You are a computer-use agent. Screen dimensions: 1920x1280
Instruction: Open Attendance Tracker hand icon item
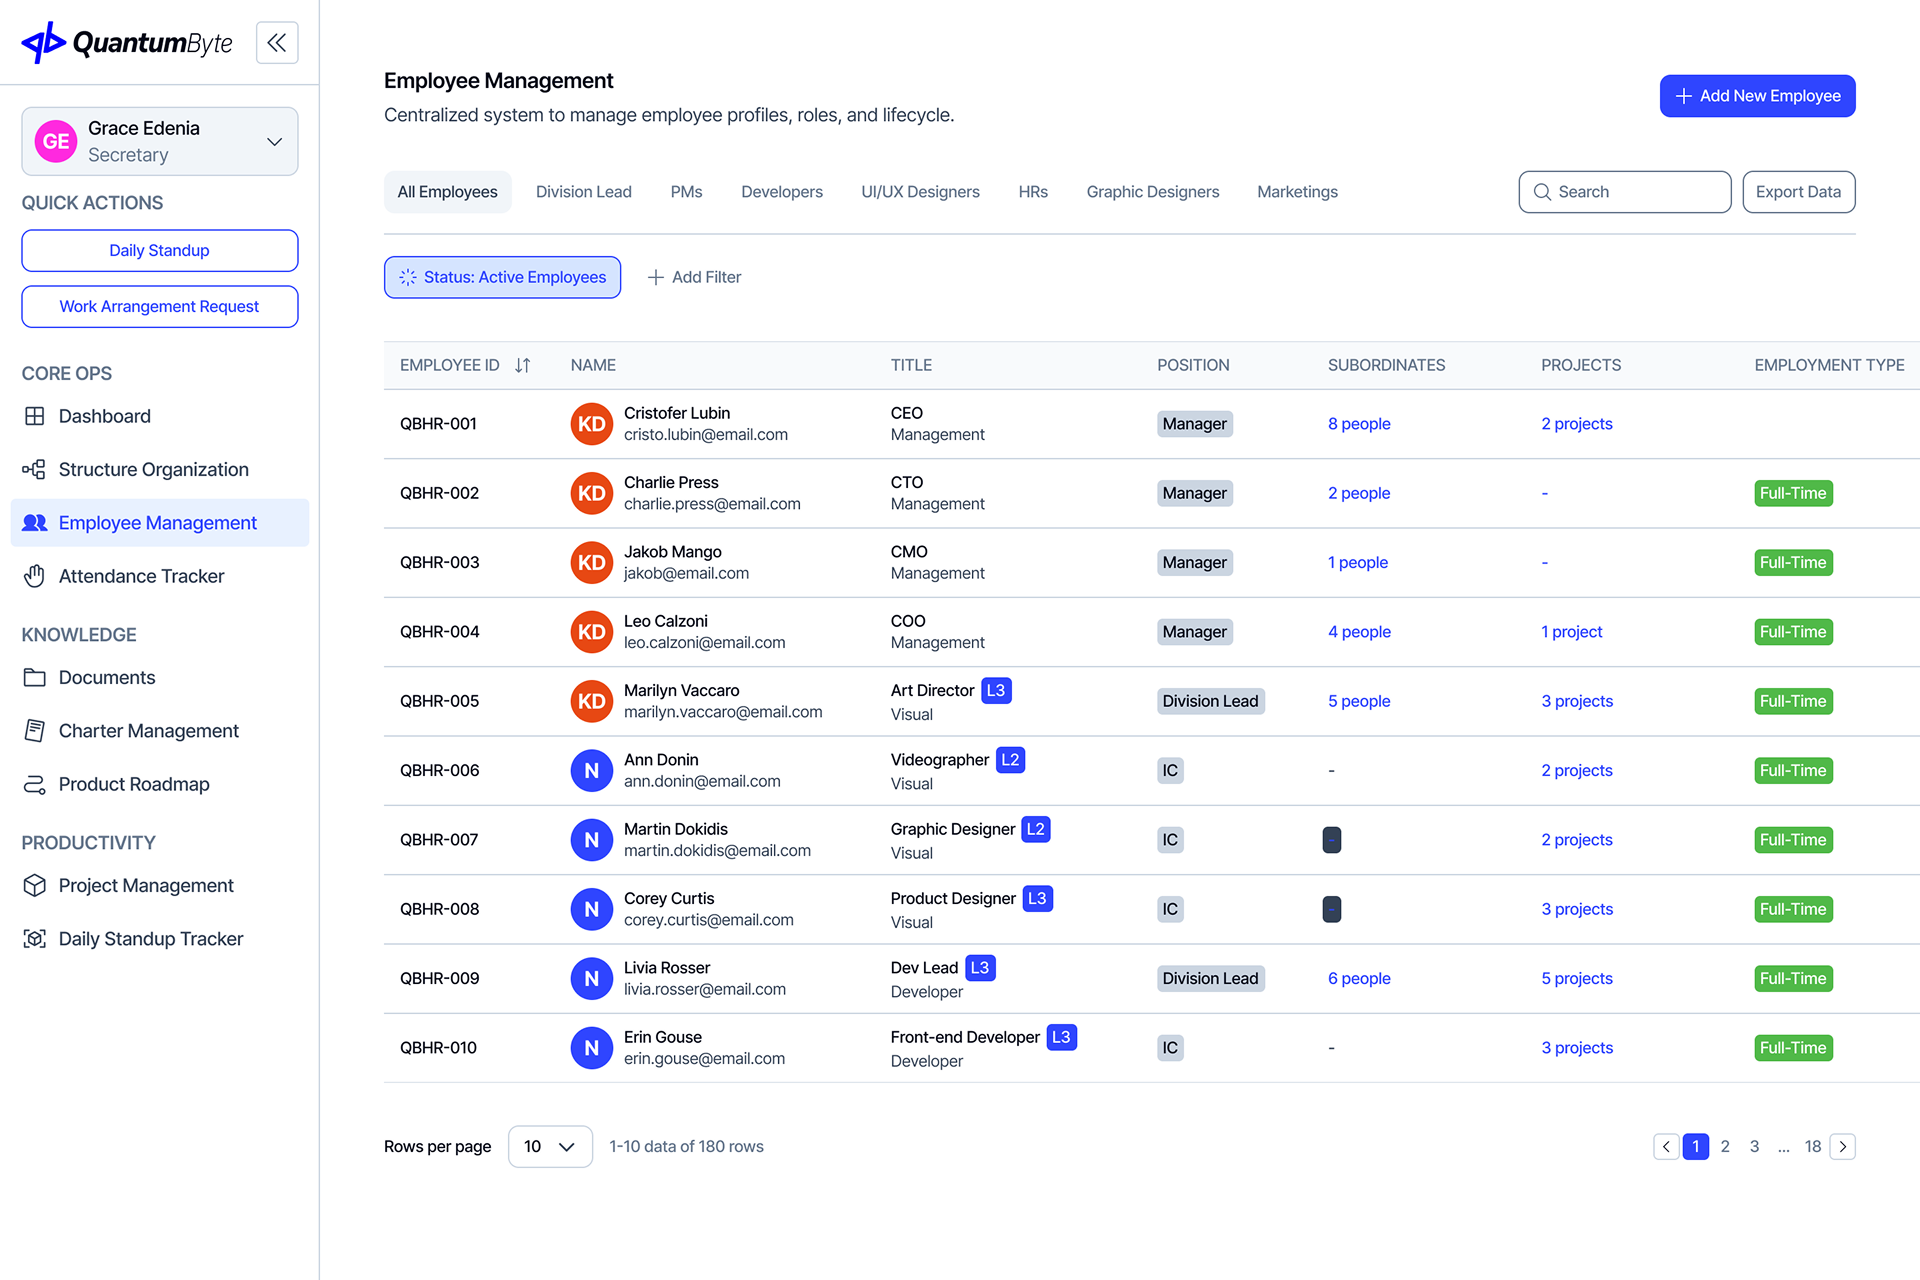point(35,576)
